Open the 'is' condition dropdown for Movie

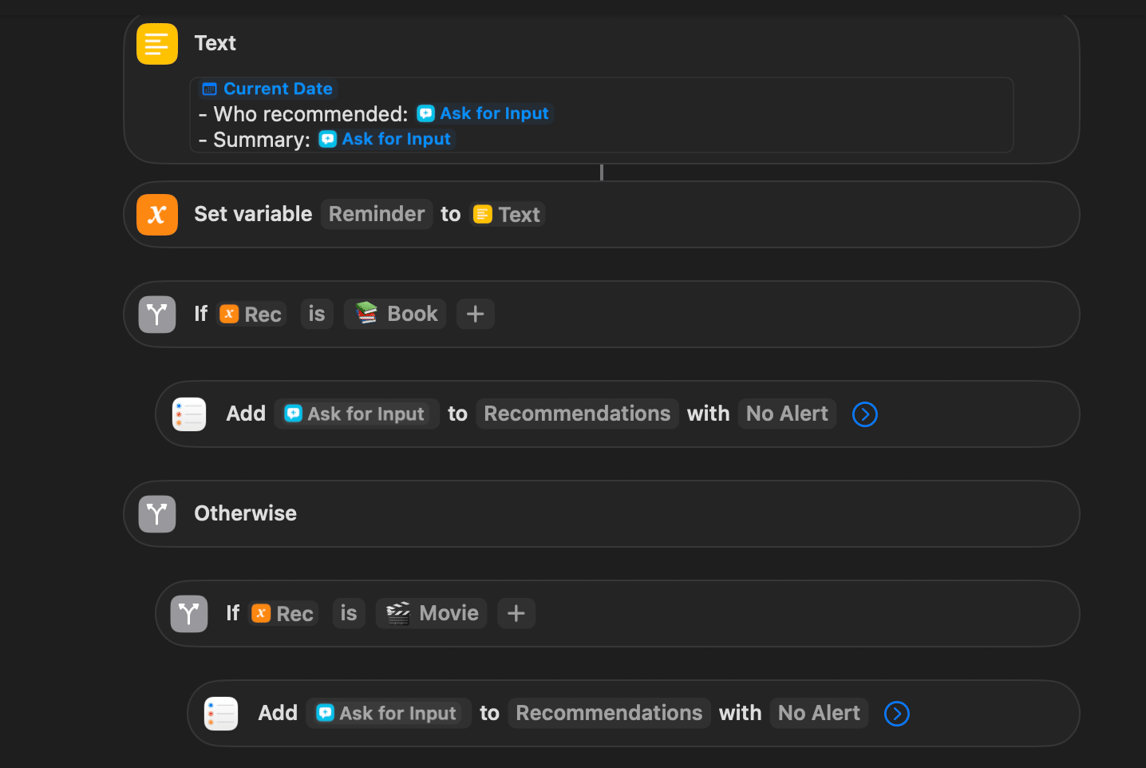348,613
